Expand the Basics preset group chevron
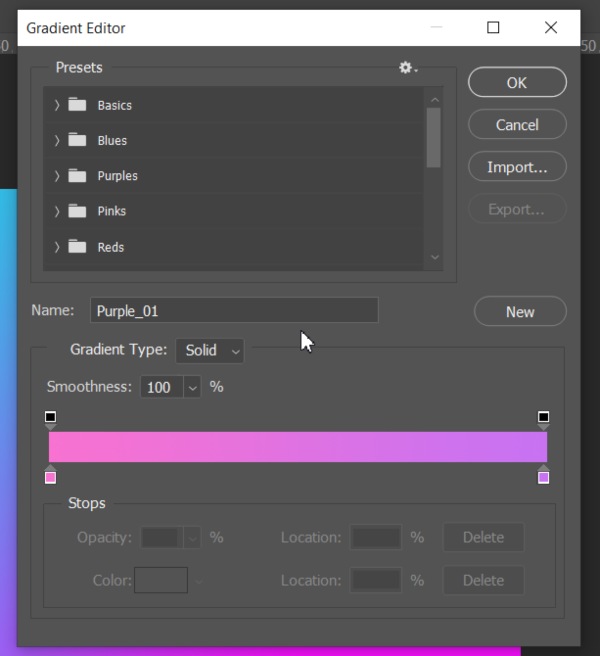The image size is (600, 656). [57, 105]
